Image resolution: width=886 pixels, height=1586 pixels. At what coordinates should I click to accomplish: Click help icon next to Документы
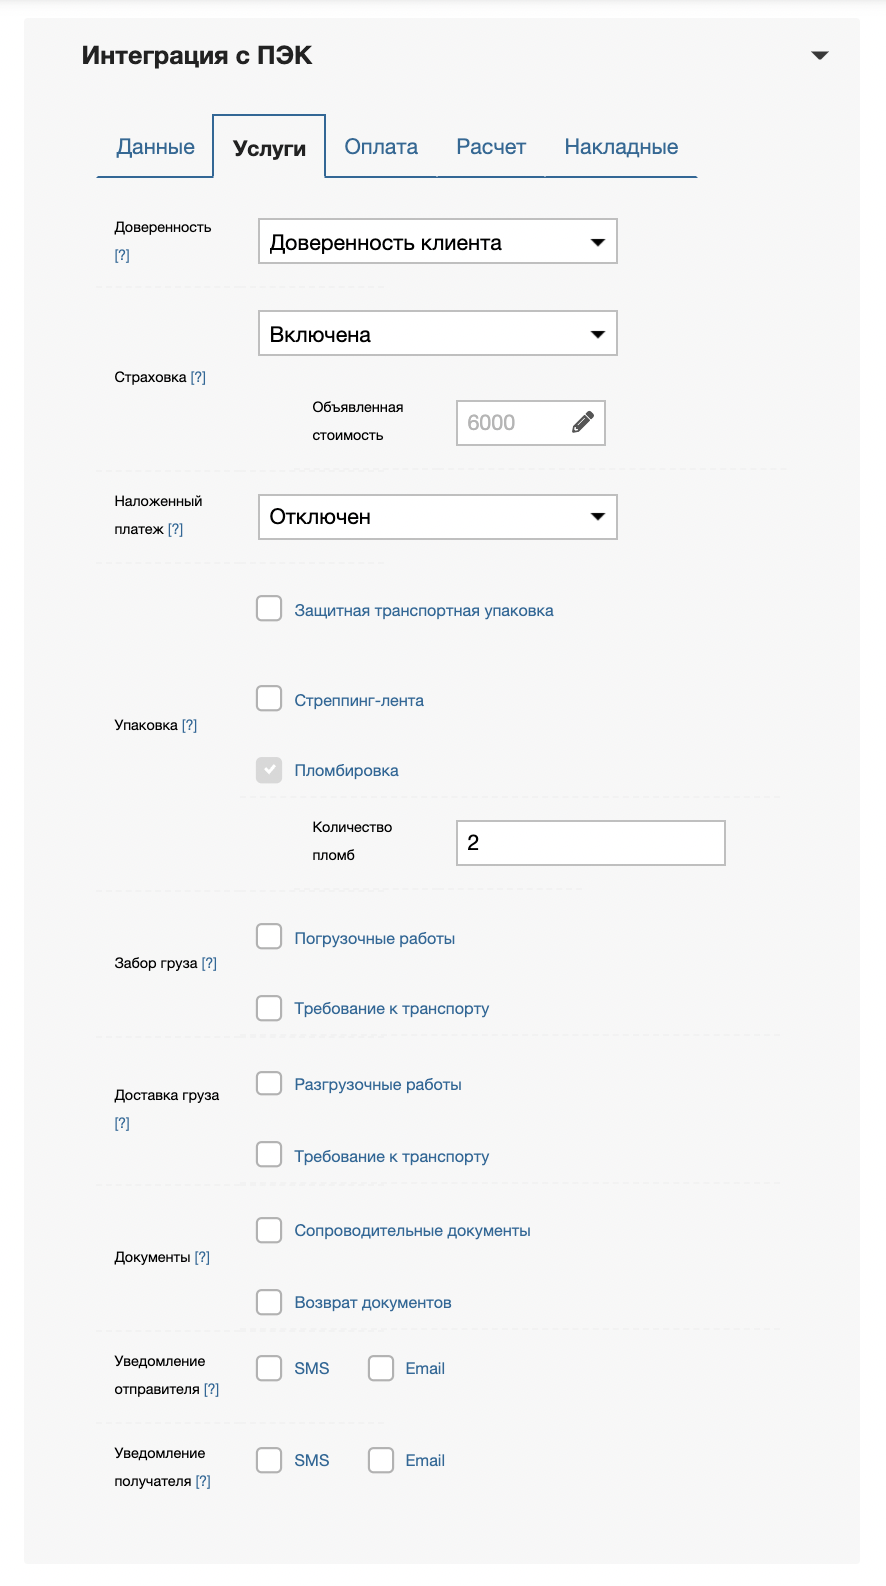pos(202,1257)
